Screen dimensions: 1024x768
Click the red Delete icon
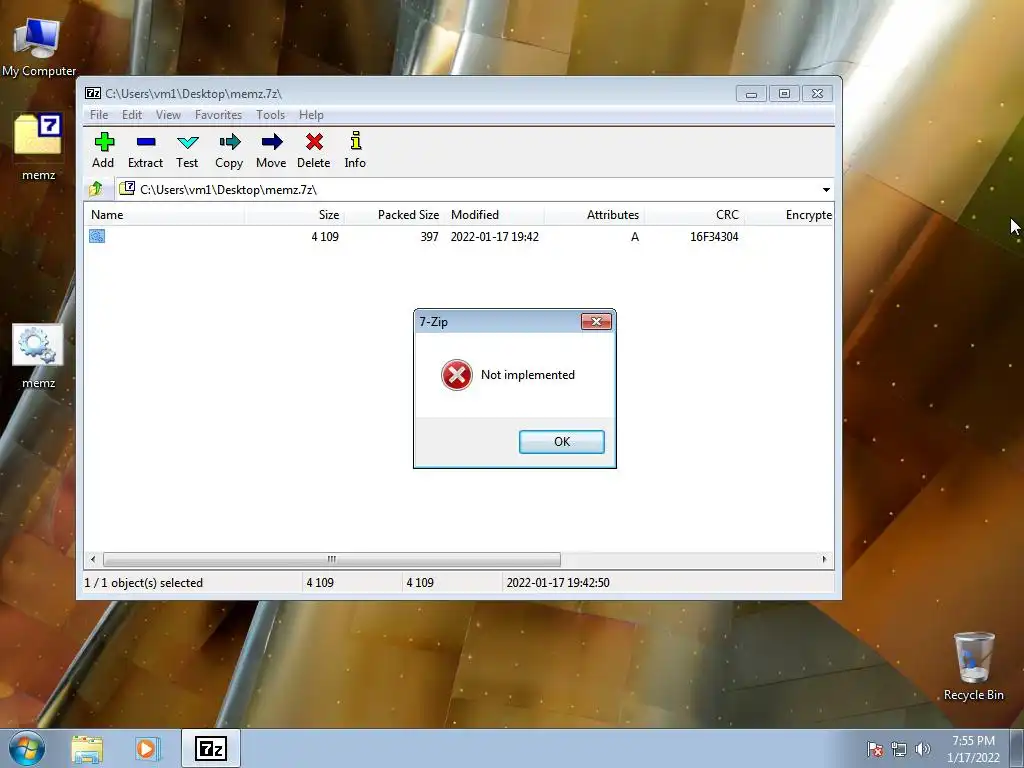click(x=314, y=142)
